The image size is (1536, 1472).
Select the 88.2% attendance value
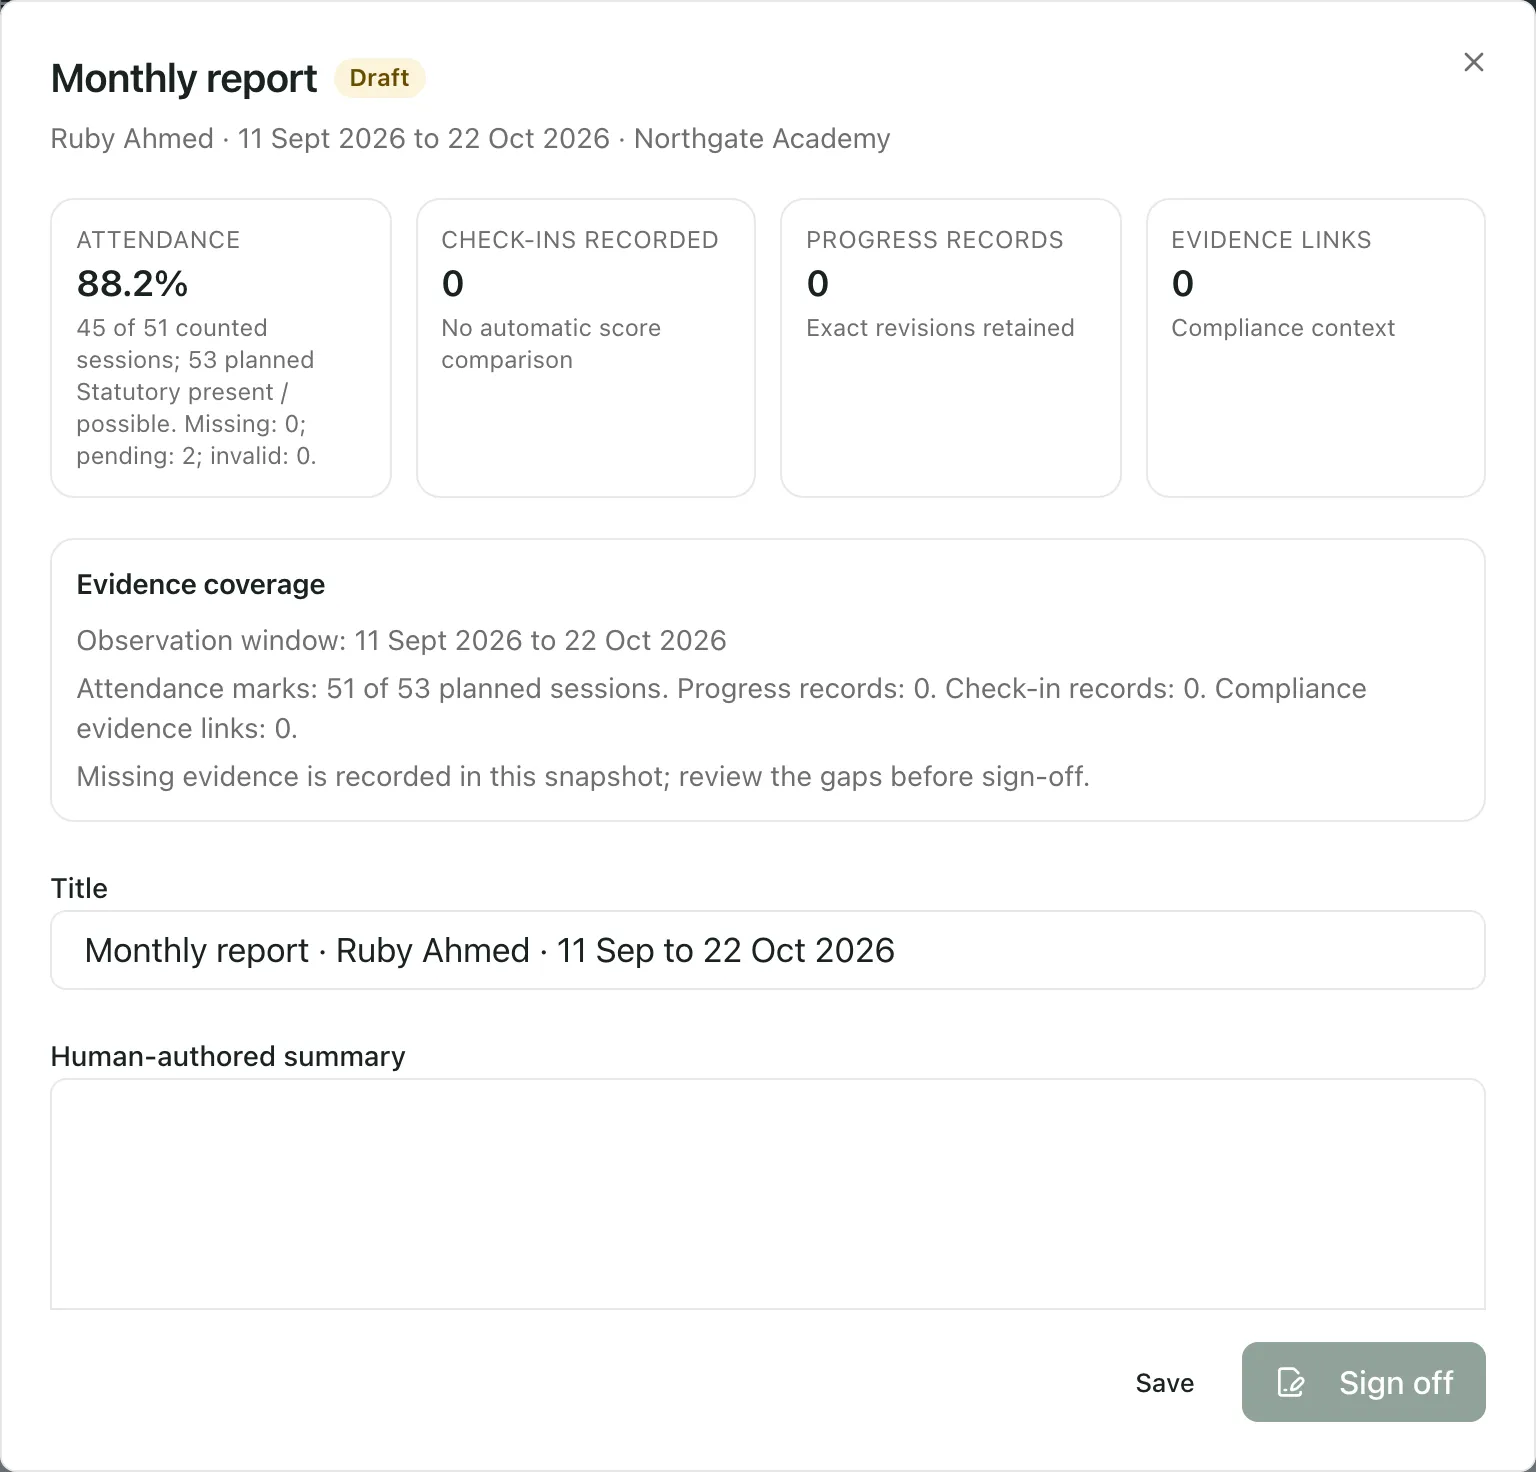(x=132, y=284)
